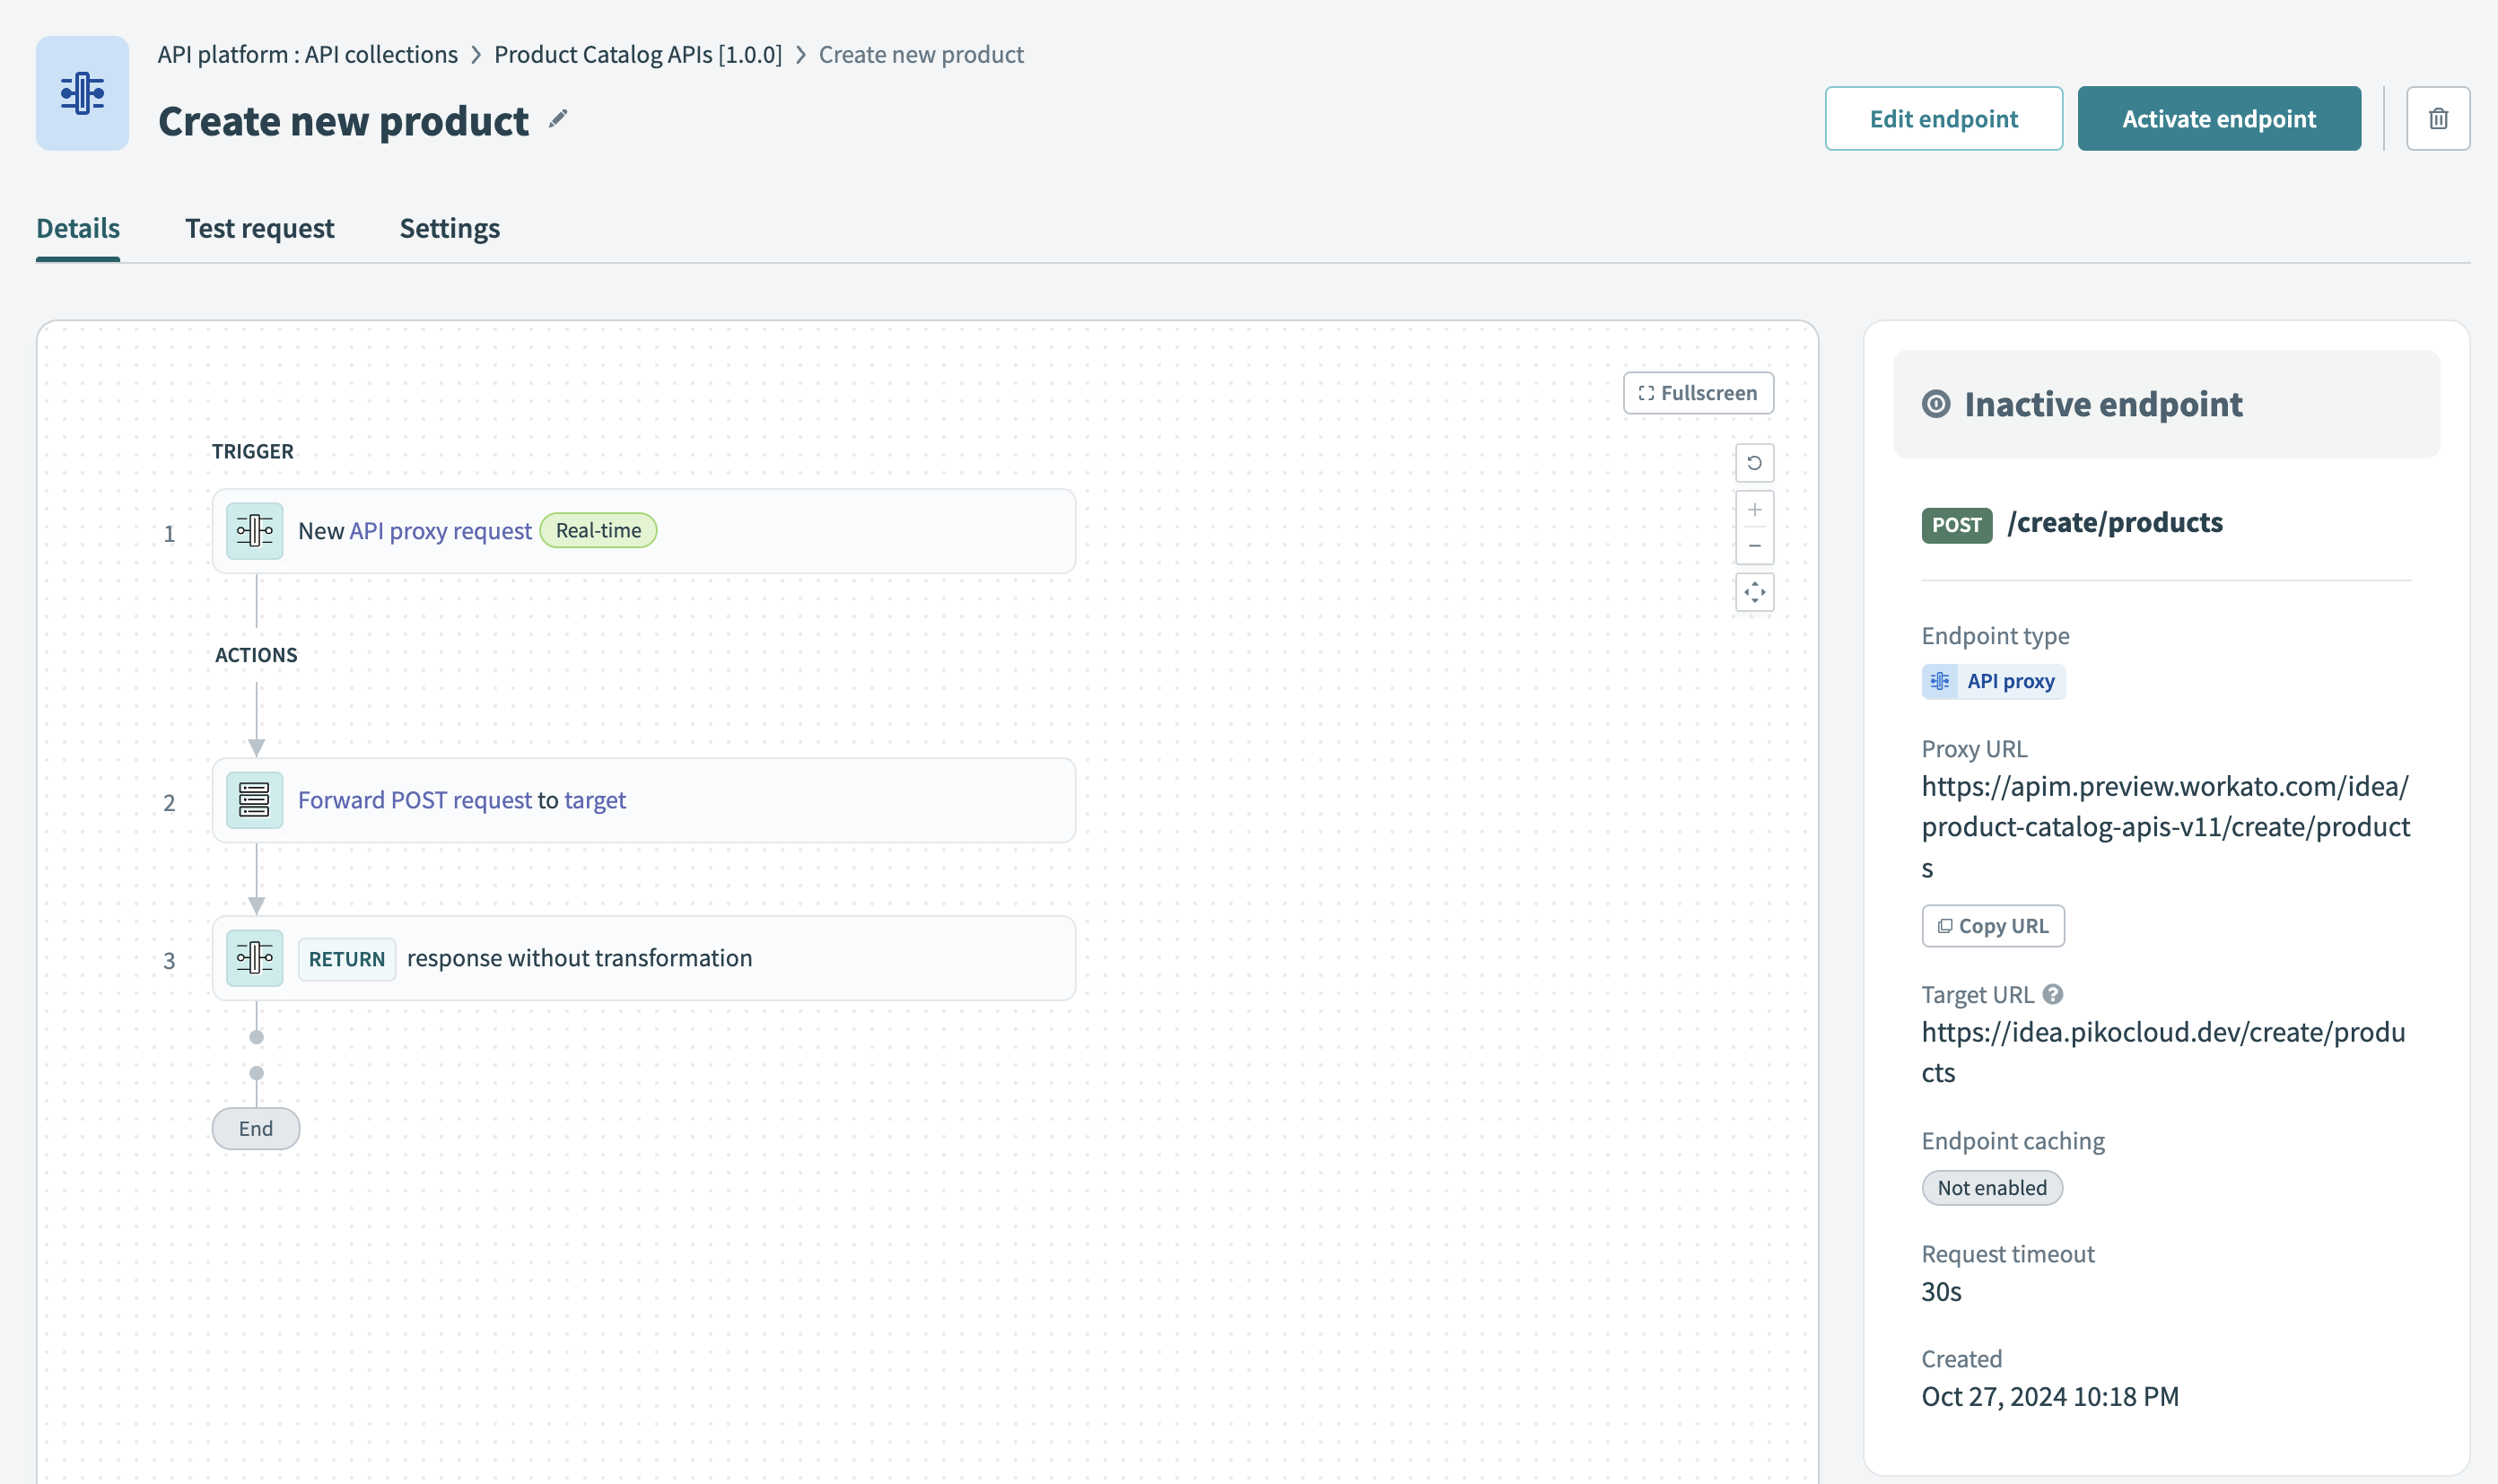
Task: Click the reset view arrow icon
Action: pyautogui.click(x=1755, y=462)
